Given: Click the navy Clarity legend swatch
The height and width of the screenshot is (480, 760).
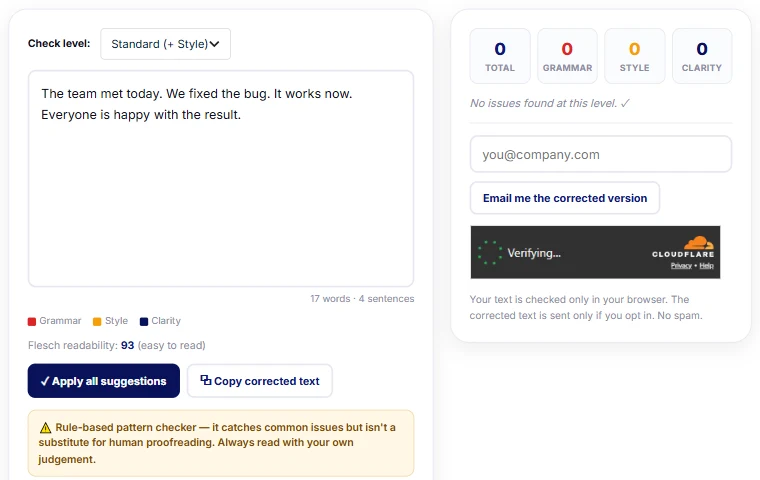Looking at the screenshot, I should pos(143,321).
